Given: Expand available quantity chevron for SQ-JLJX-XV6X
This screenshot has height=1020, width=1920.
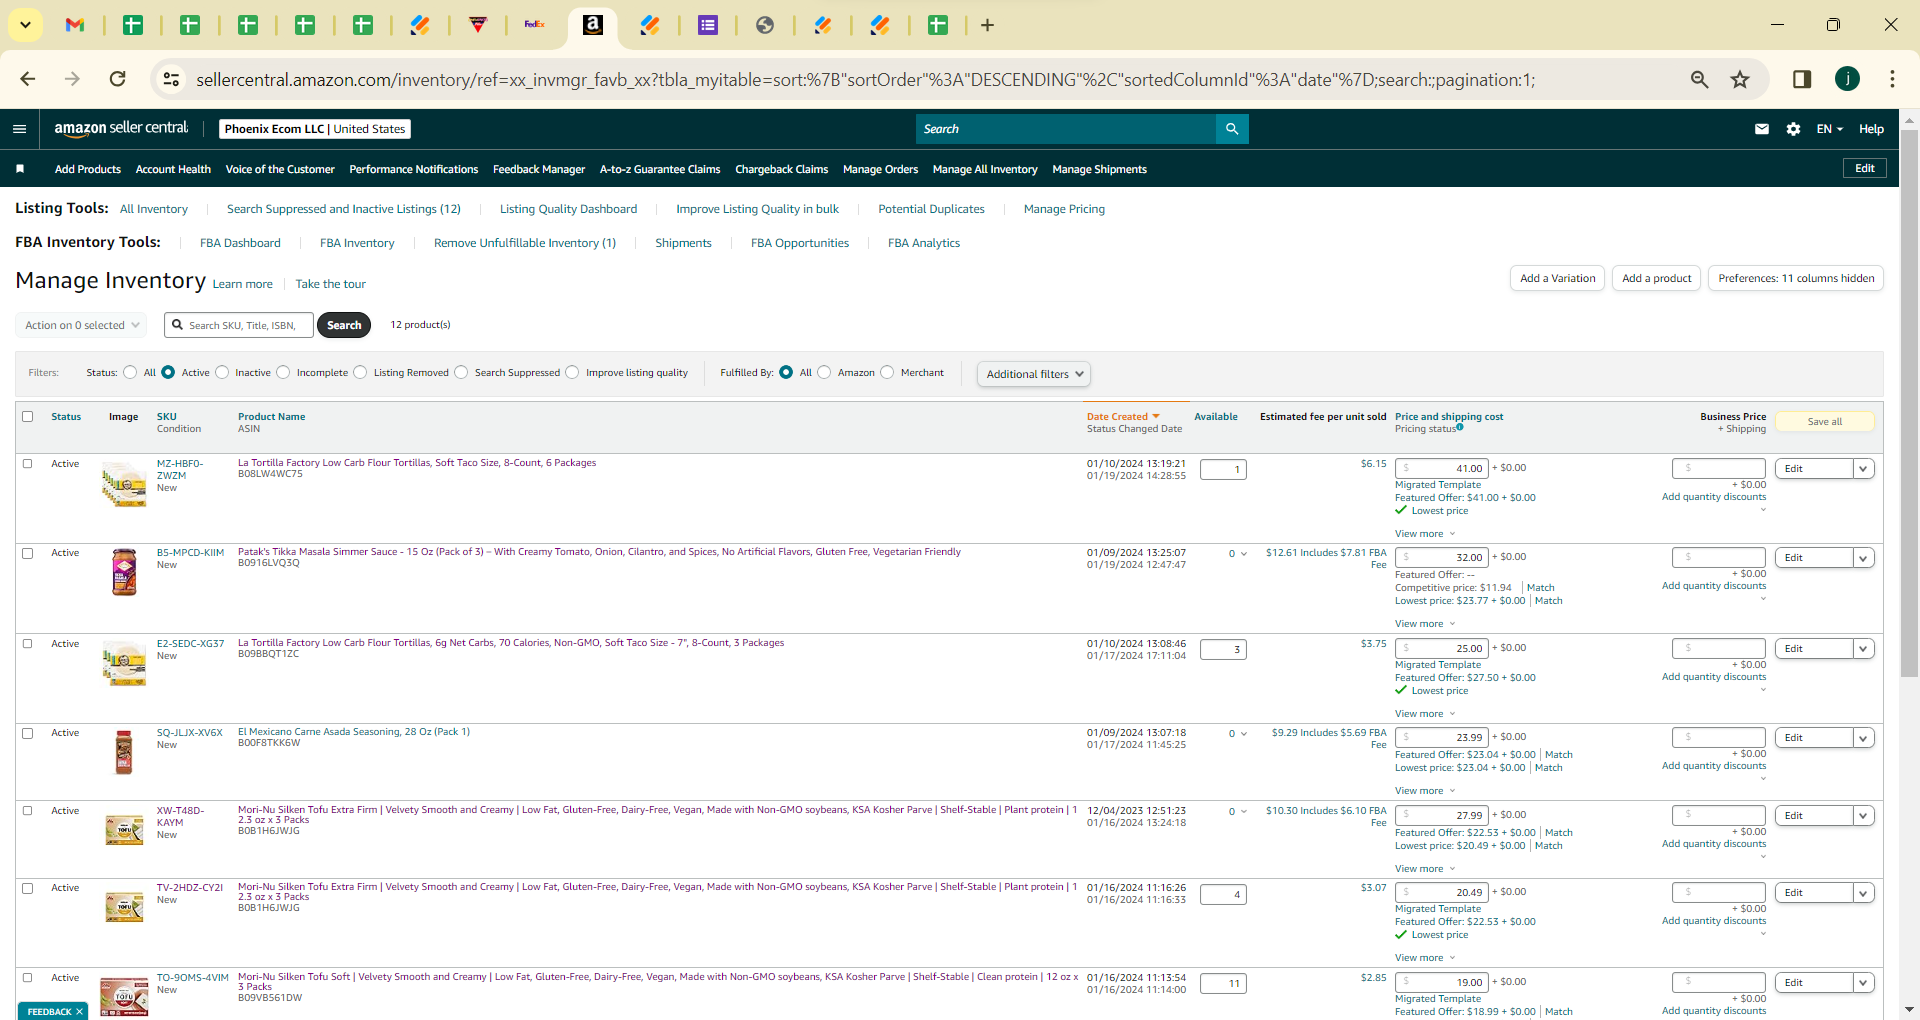Looking at the screenshot, I should tap(1244, 734).
